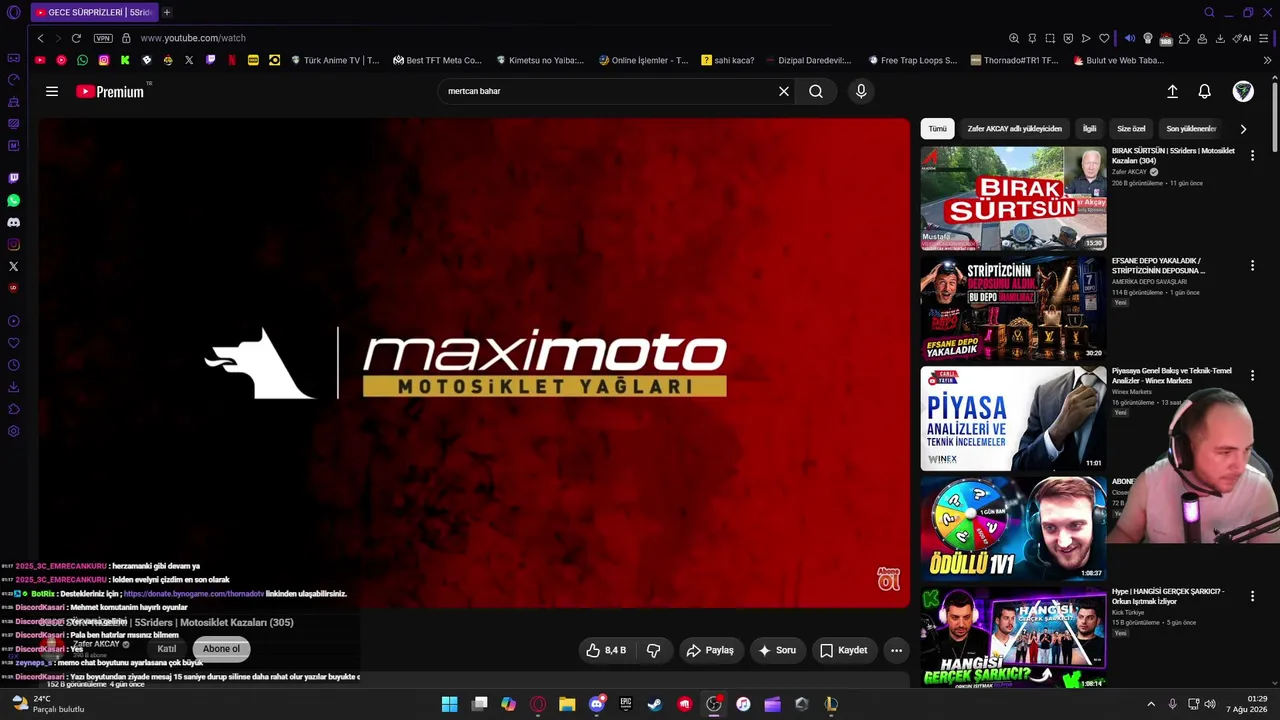Subscribe using the Abone ol button
This screenshot has height=720, width=1280.
[221, 649]
